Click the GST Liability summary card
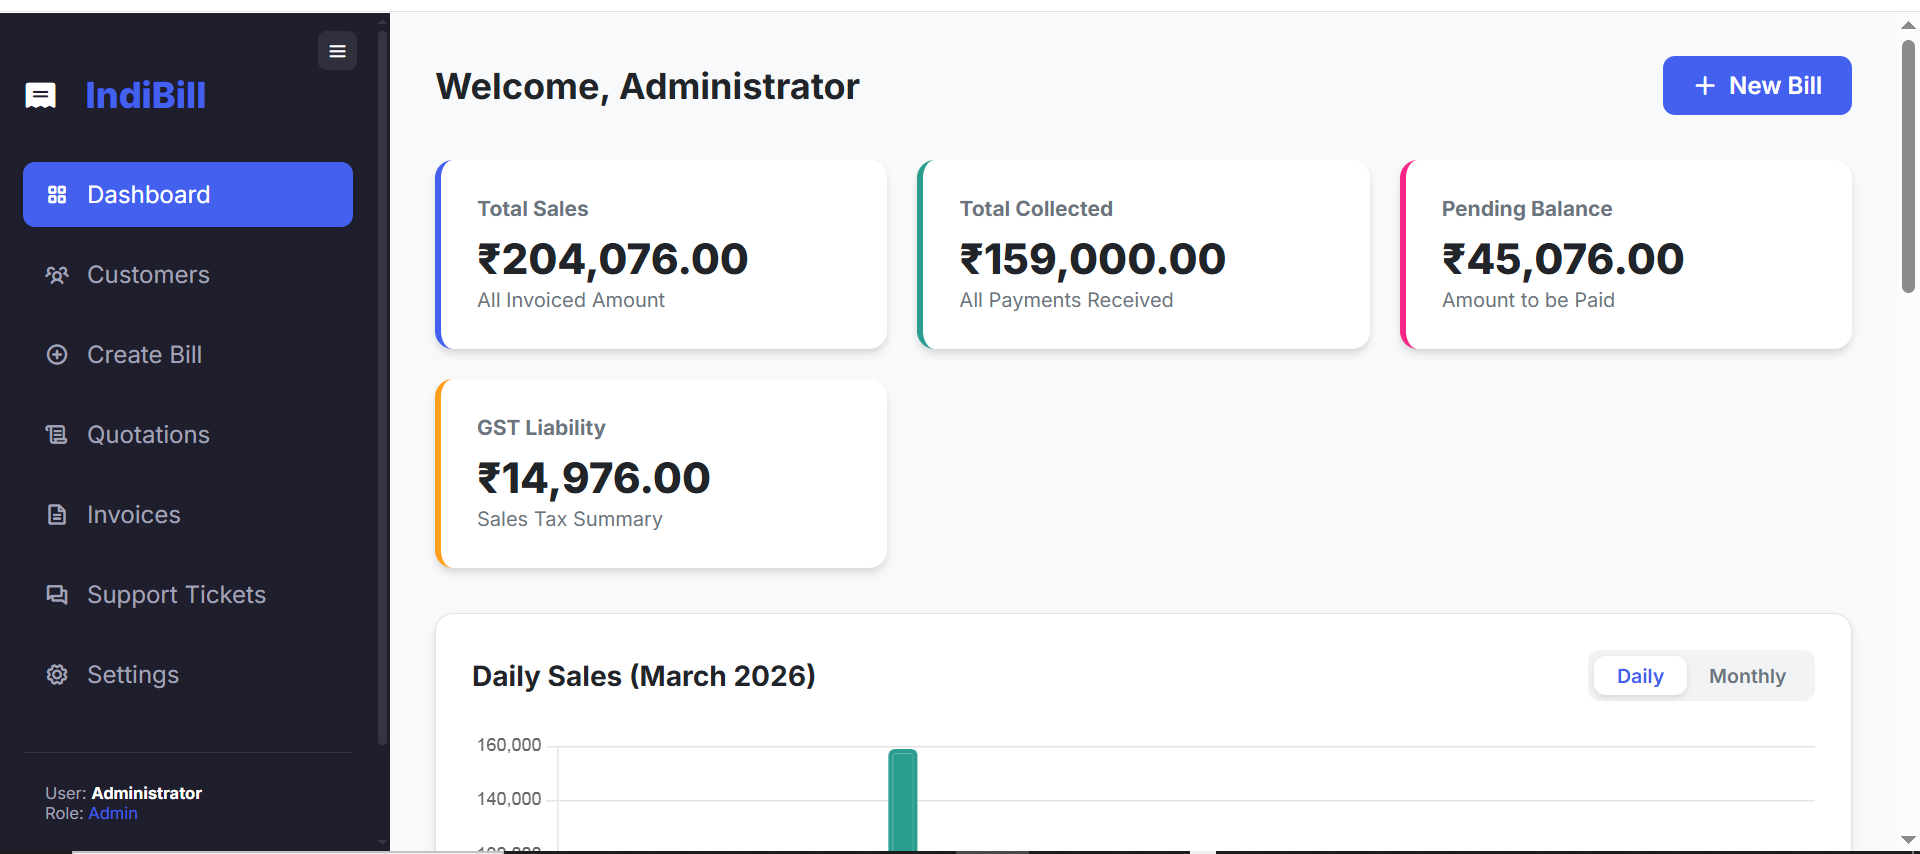 tap(661, 473)
